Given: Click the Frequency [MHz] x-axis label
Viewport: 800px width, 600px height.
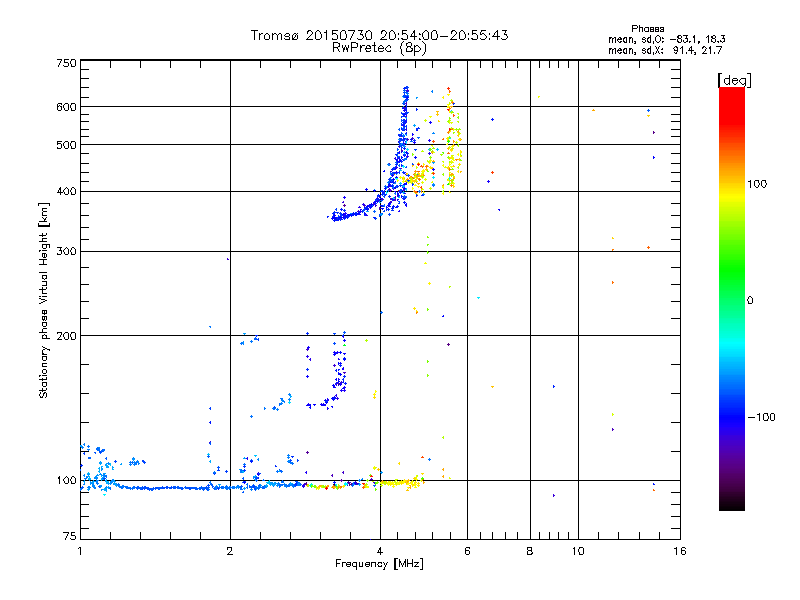Looking at the screenshot, I should point(379,565).
